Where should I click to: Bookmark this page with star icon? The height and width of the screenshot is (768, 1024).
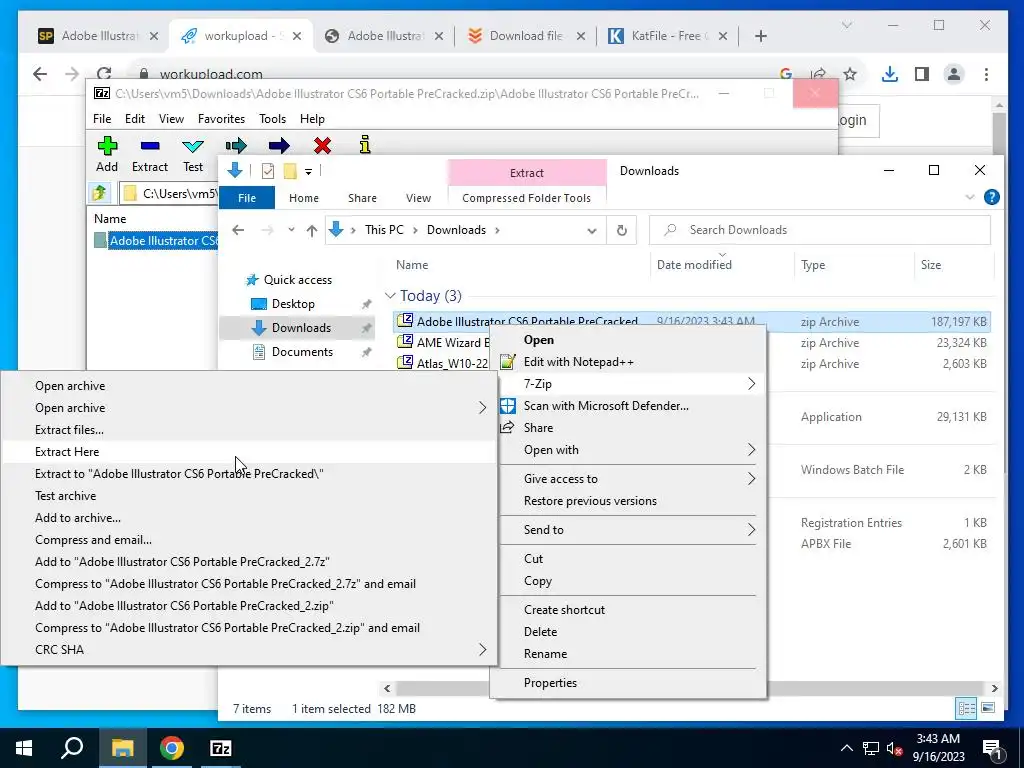[850, 74]
